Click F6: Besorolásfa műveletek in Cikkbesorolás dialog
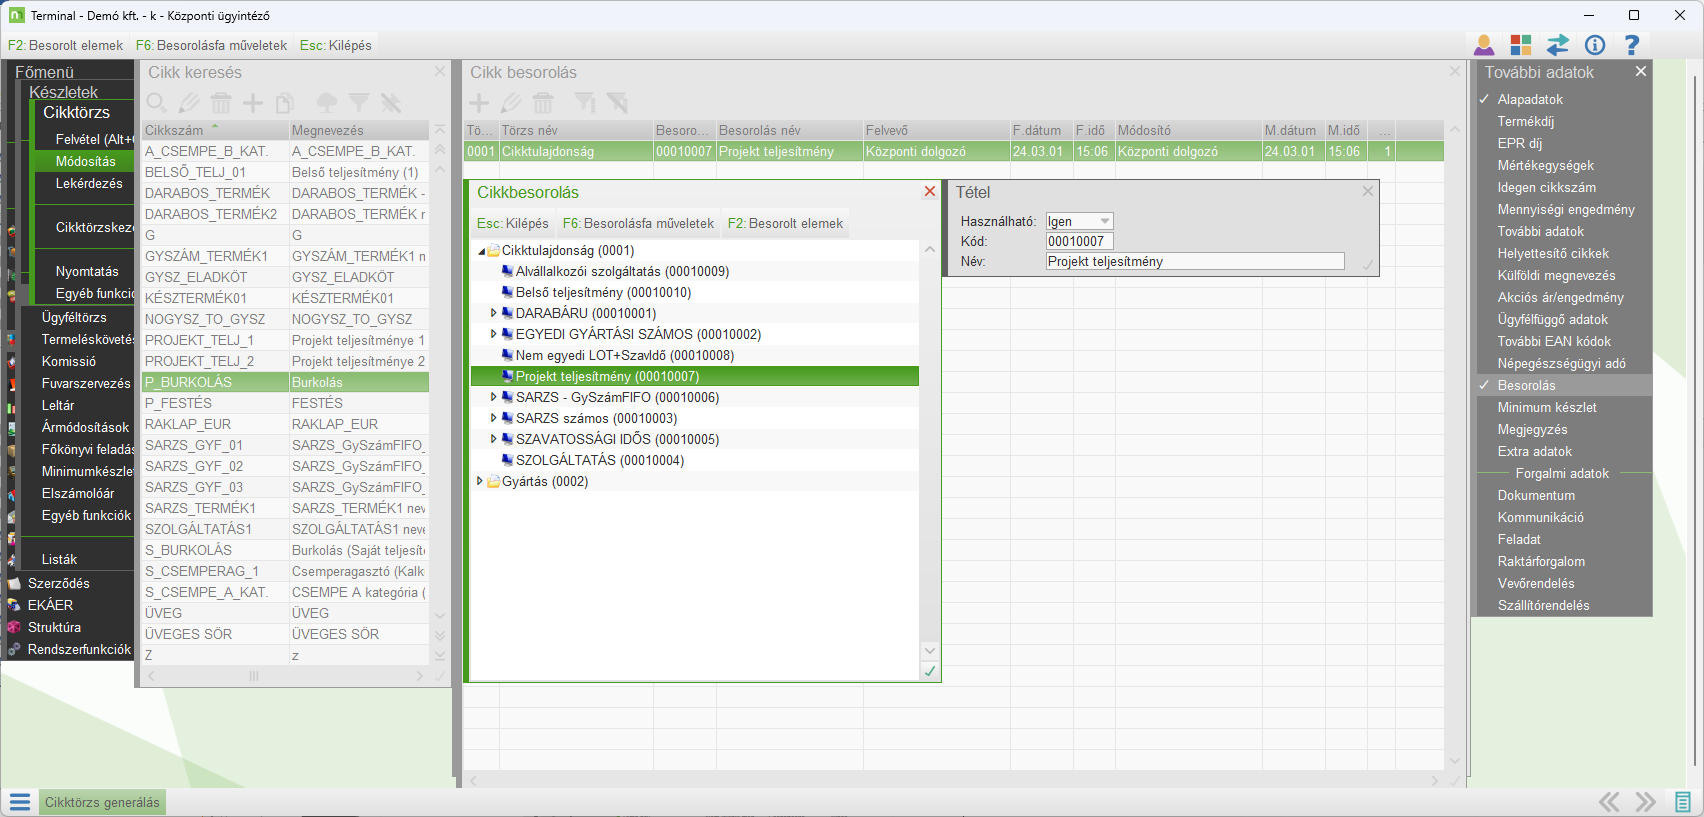The height and width of the screenshot is (817, 1704). coord(638,223)
